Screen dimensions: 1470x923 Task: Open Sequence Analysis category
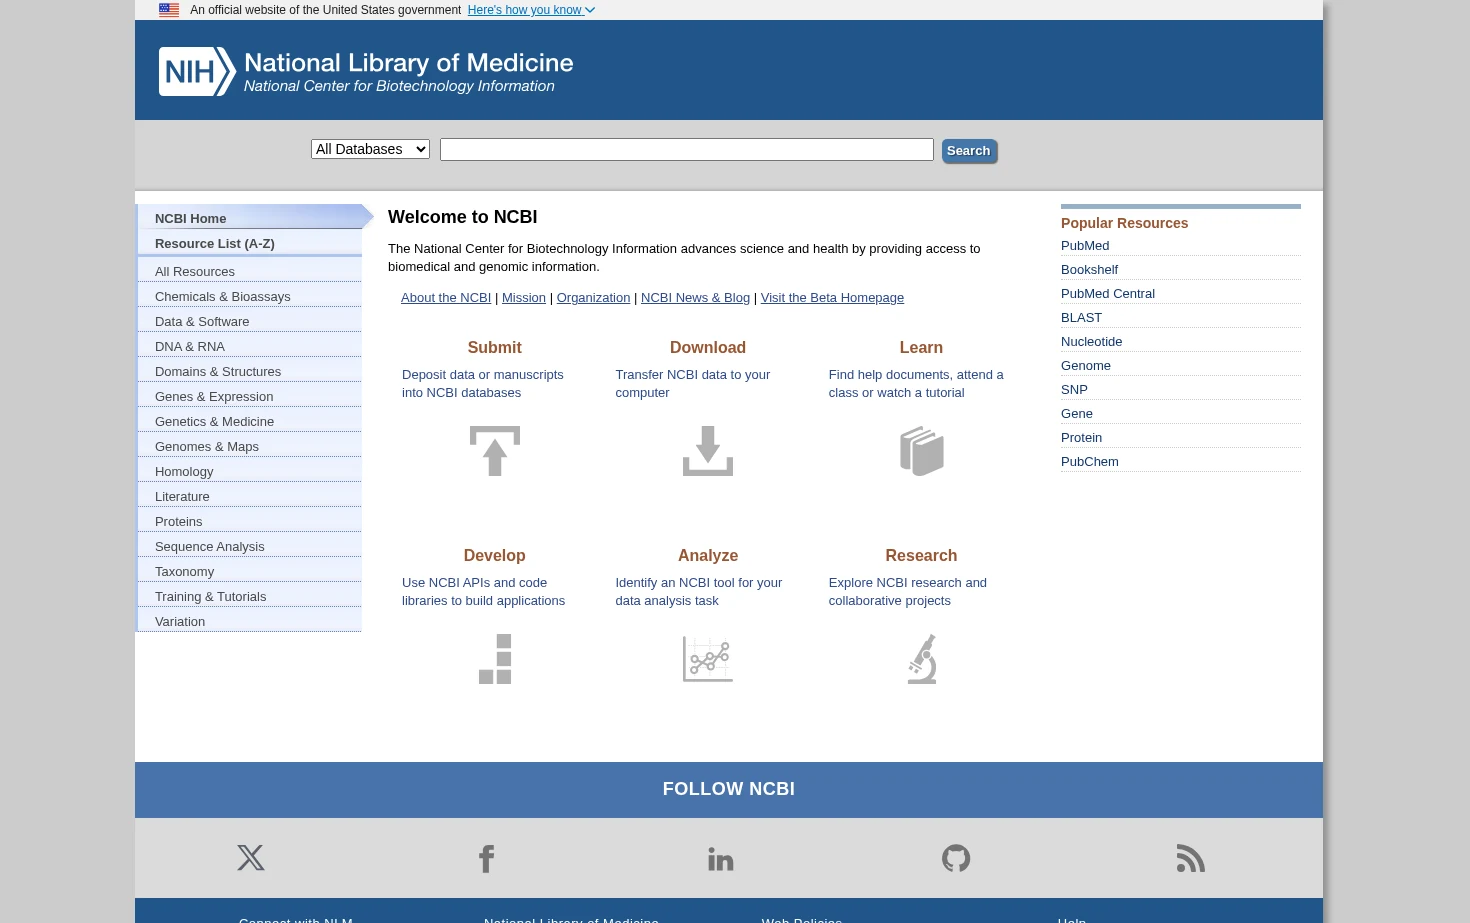coord(250,546)
